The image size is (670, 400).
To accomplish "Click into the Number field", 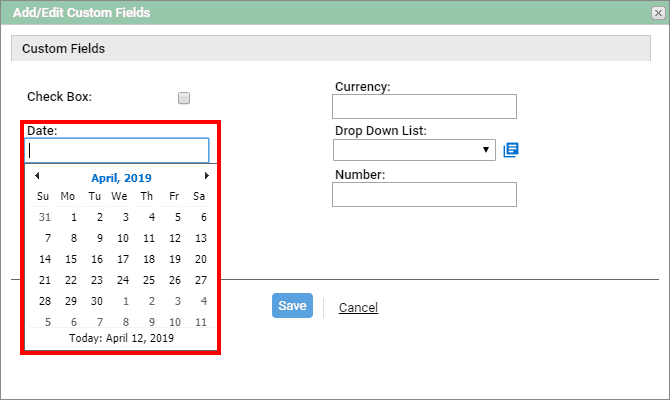I will click(x=424, y=194).
